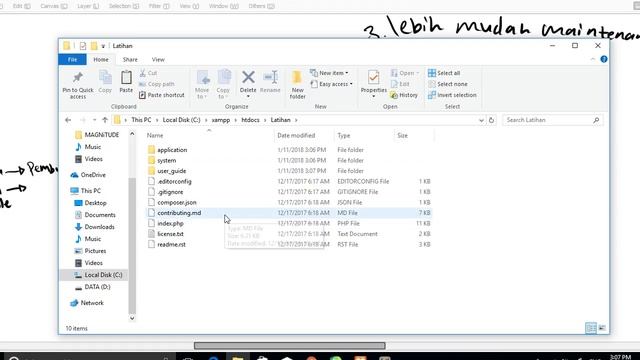Screen dimensions: 640x360
Task: Click This PC in address breadcrumb
Action: tap(141, 120)
